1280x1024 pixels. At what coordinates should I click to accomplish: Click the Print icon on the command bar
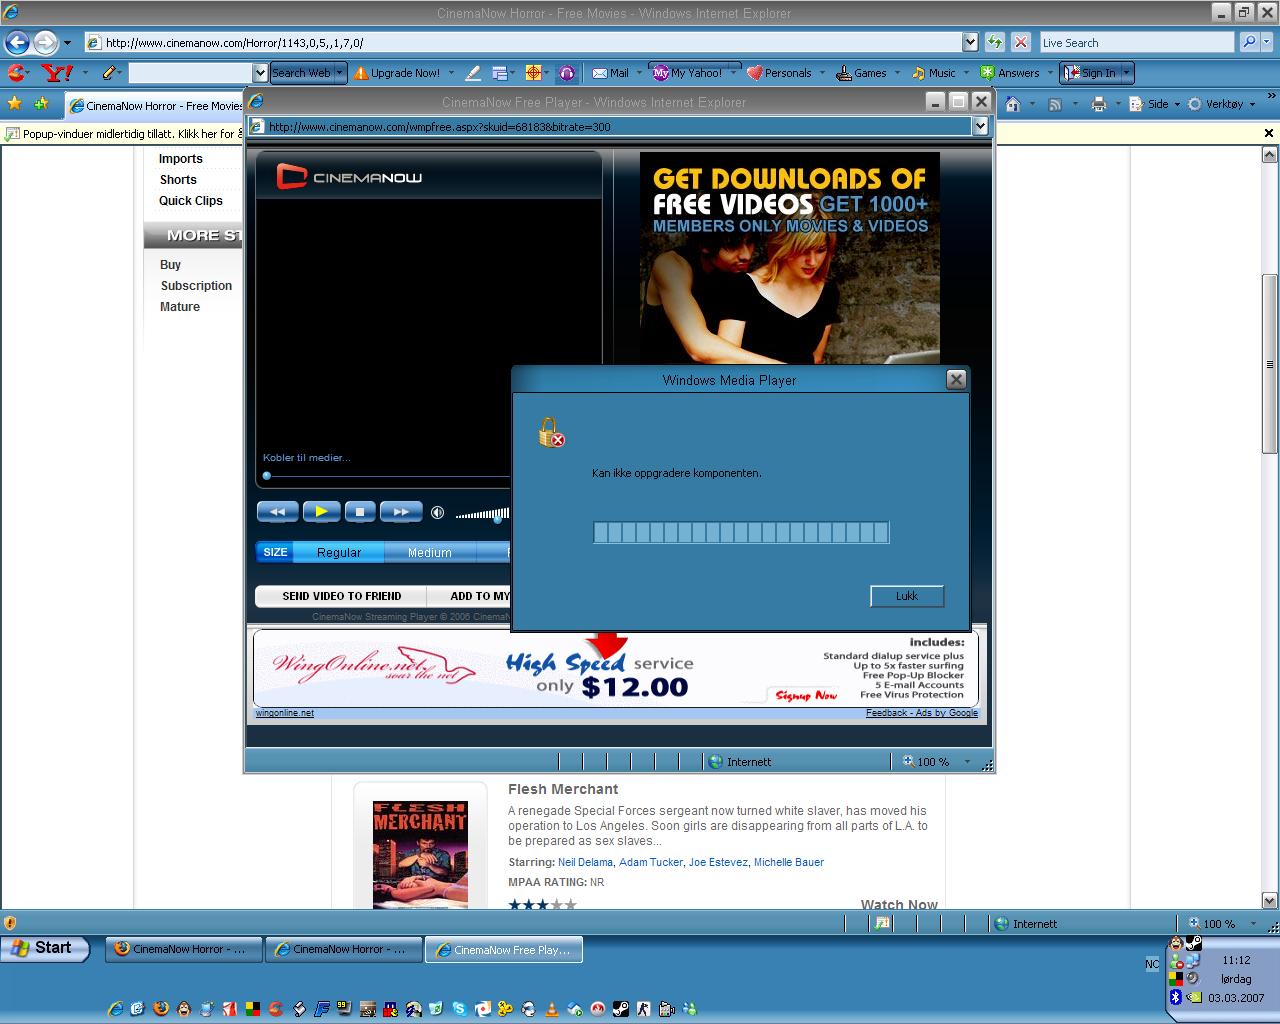[1099, 104]
